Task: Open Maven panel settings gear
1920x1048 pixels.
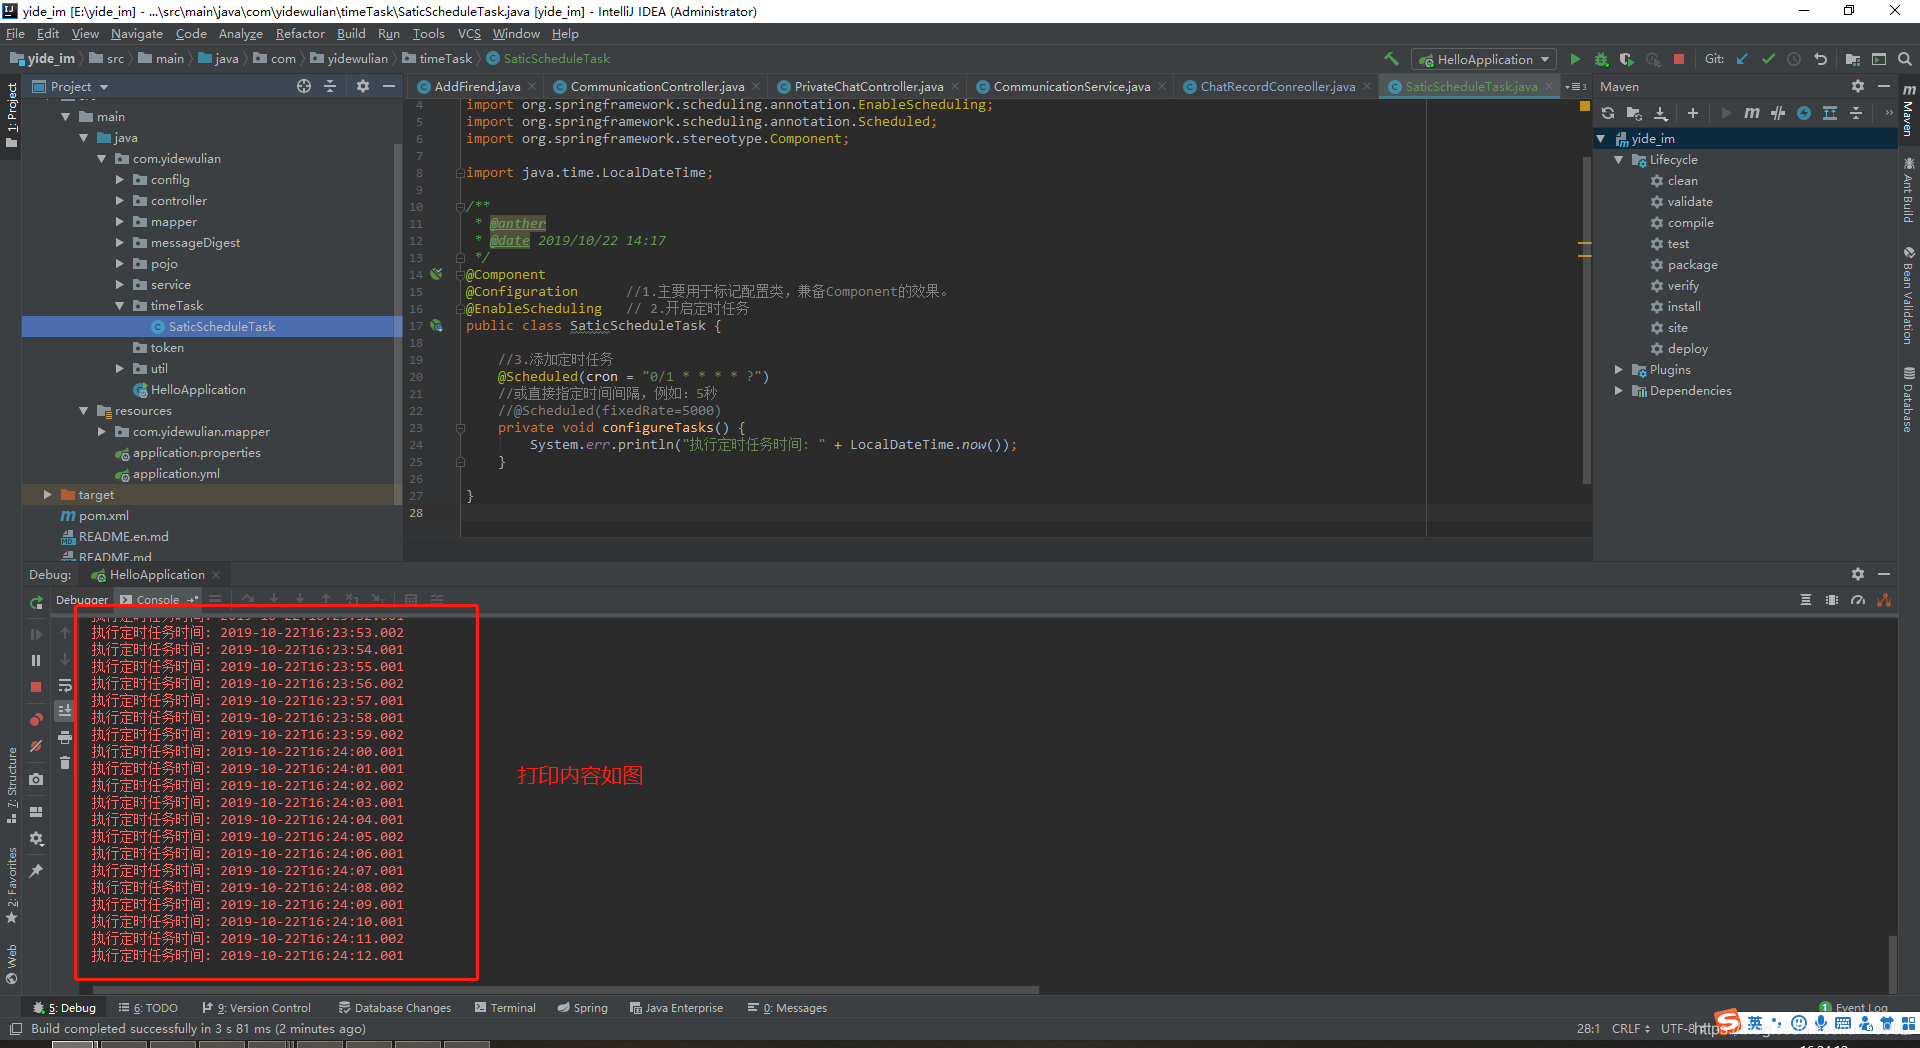Action: (x=1857, y=86)
